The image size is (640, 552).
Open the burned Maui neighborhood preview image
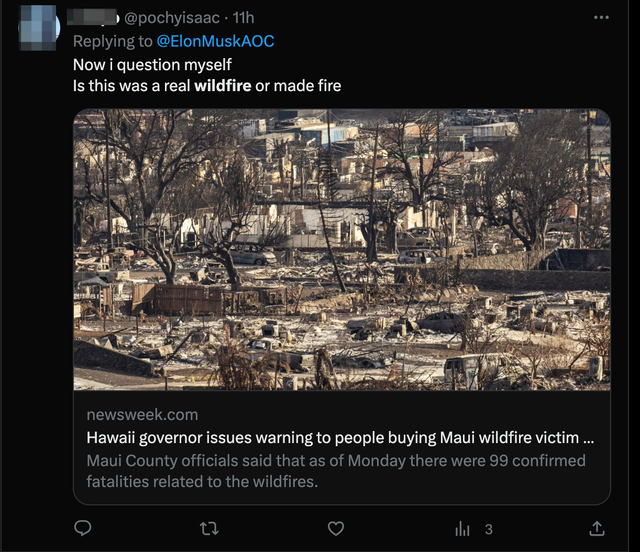341,249
